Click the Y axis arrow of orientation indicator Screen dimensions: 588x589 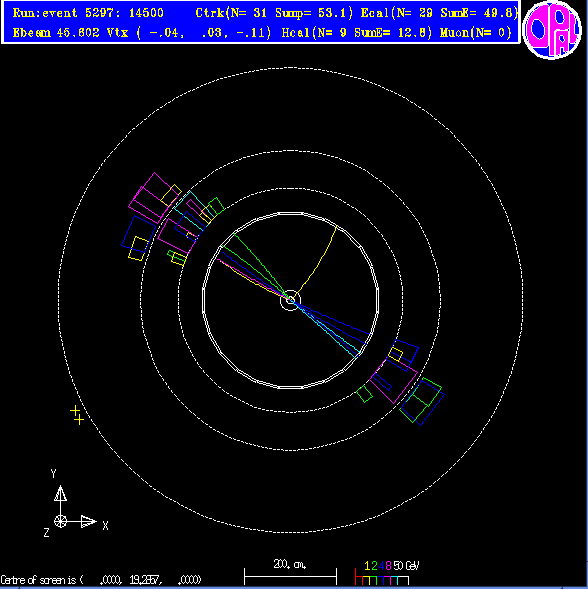pyautogui.click(x=60, y=494)
